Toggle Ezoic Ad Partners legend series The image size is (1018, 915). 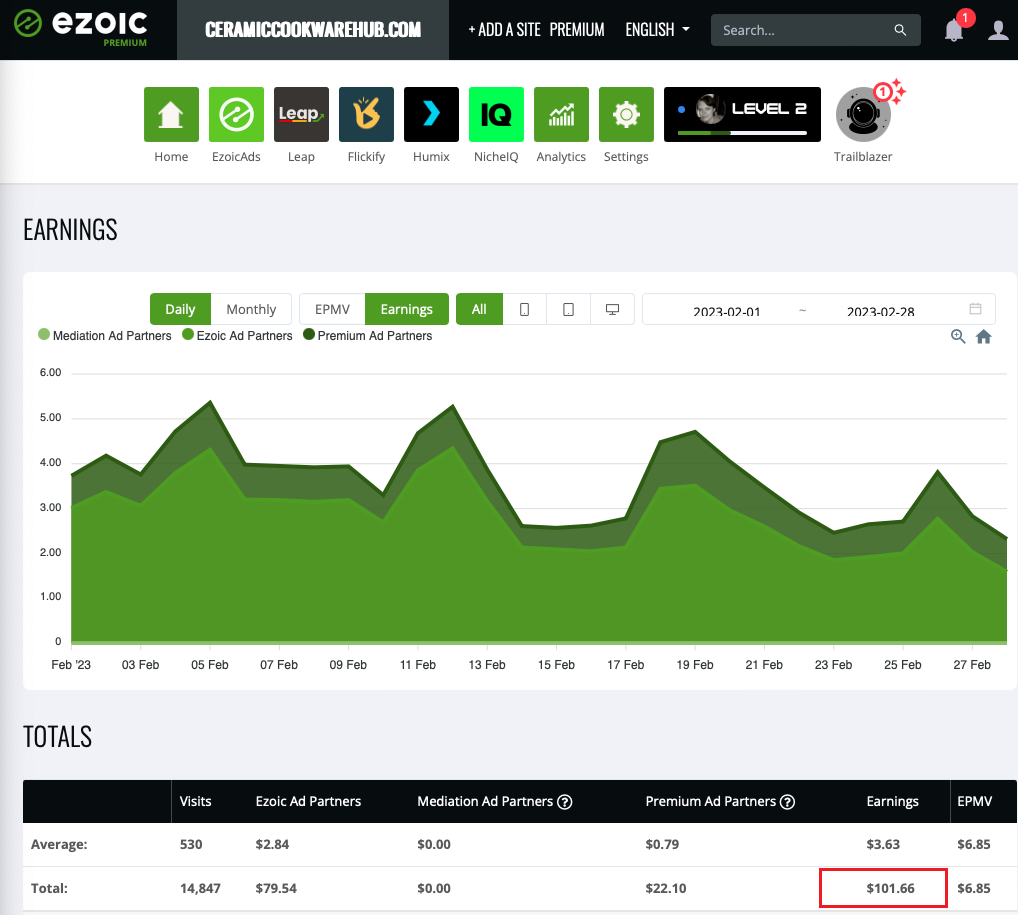pyautogui.click(x=238, y=335)
